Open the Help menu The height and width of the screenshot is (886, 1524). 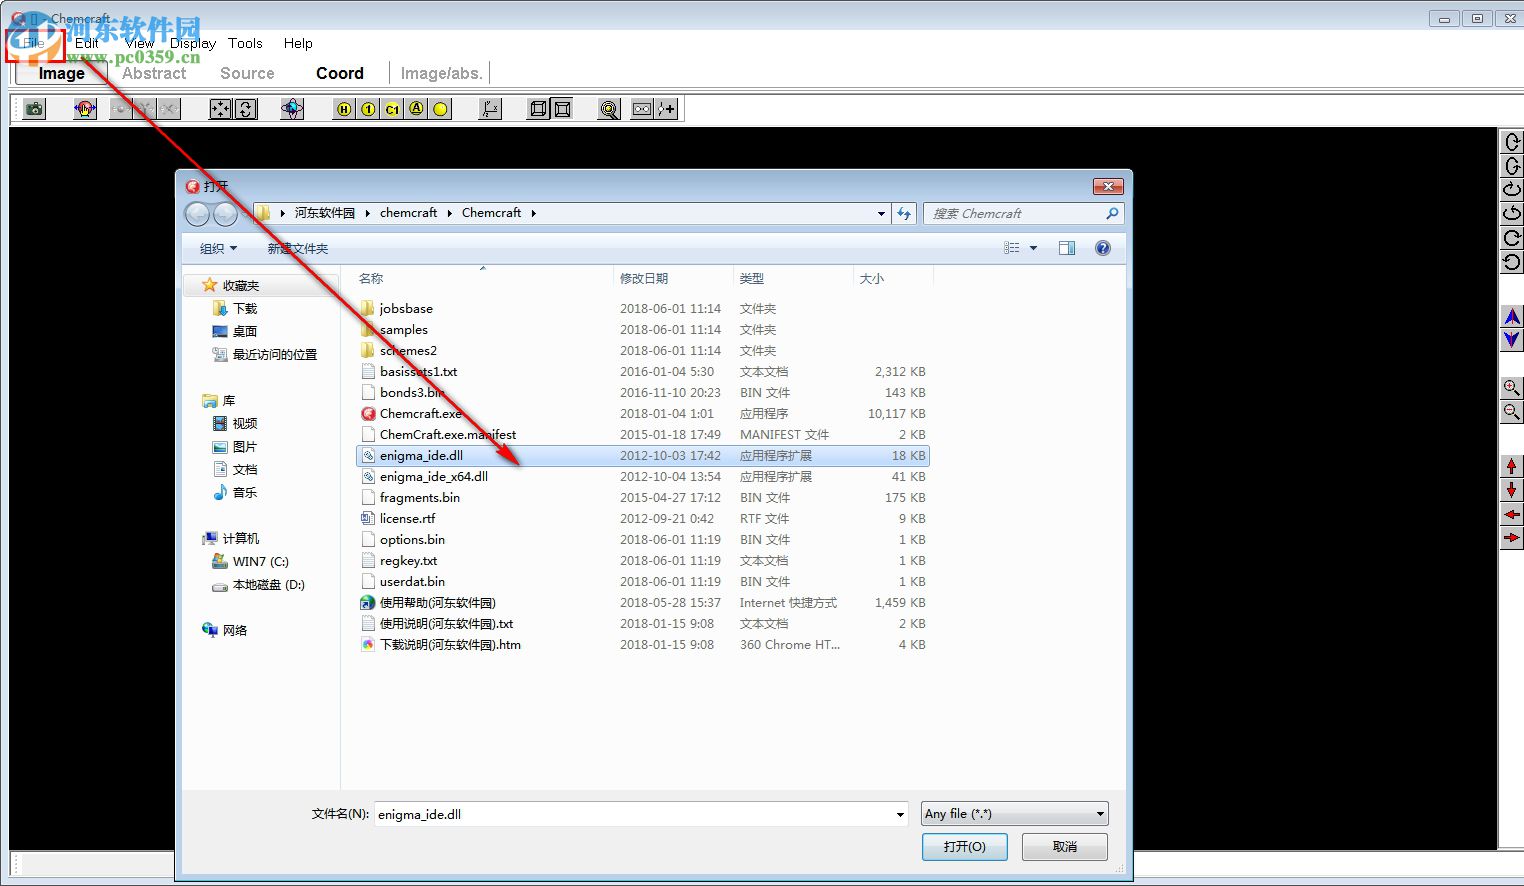[x=298, y=43]
